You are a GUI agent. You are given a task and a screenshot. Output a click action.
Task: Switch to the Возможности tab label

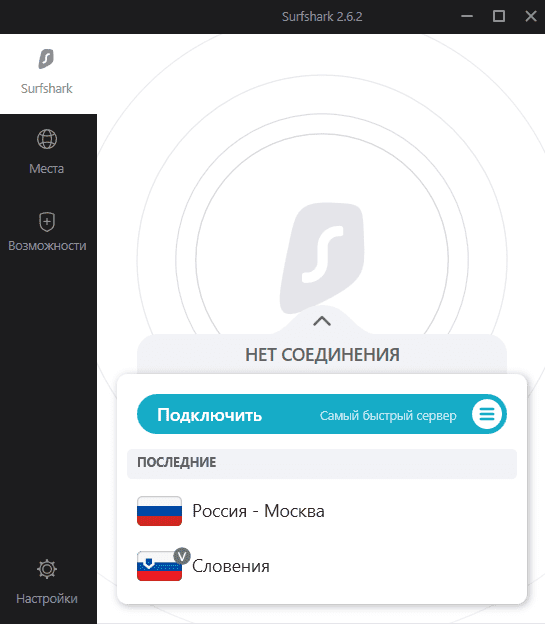click(x=47, y=246)
